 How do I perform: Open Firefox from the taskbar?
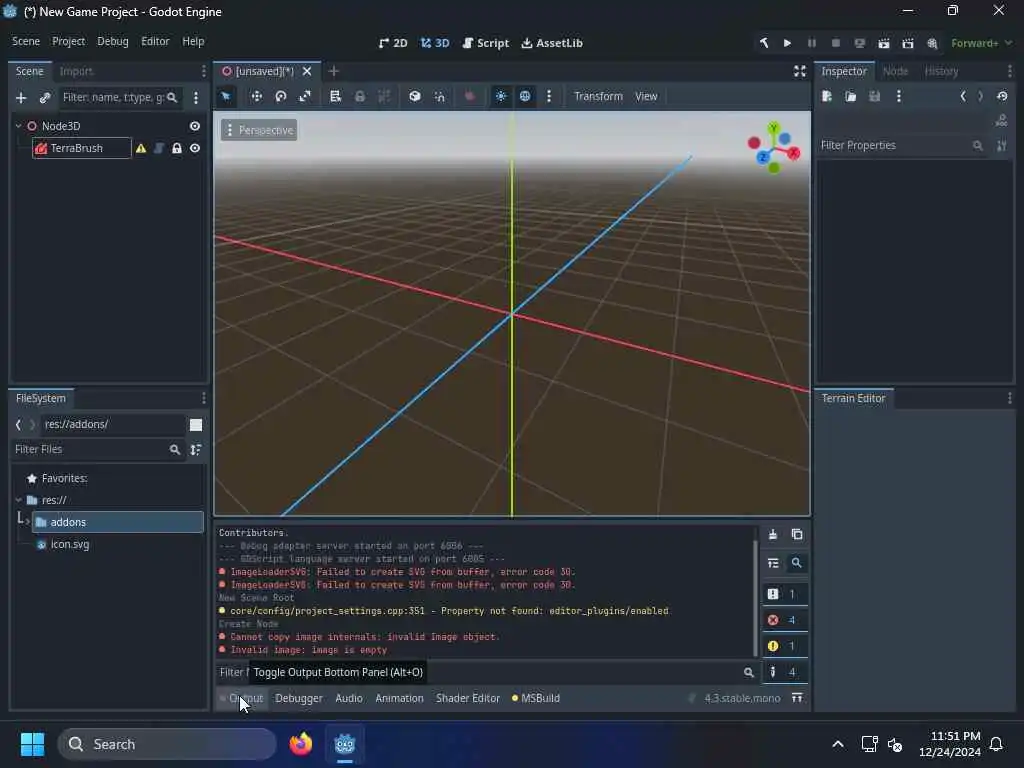pos(300,744)
